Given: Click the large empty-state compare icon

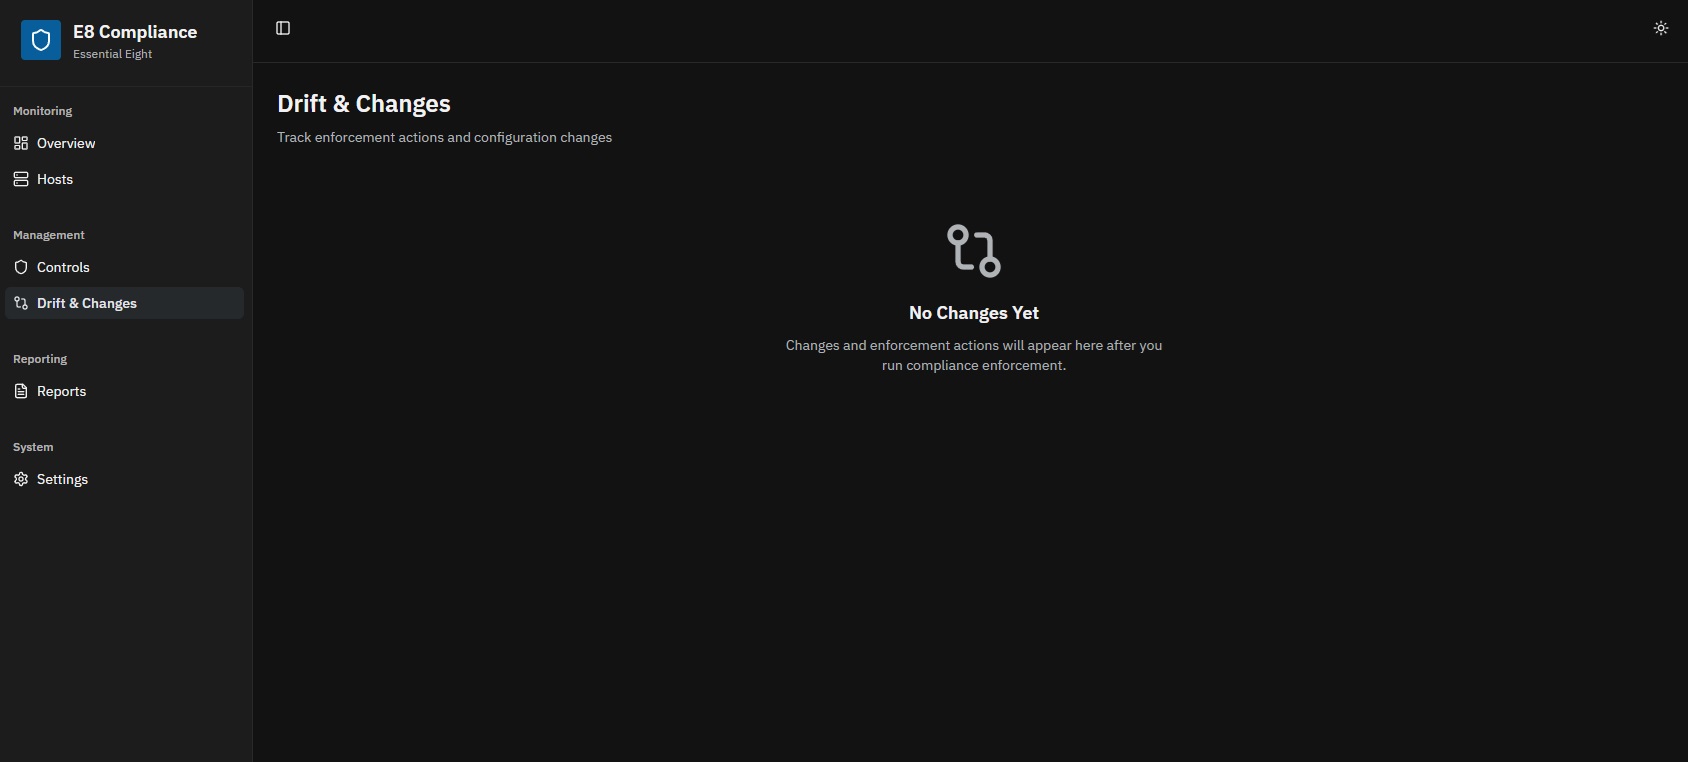Looking at the screenshot, I should pos(973,250).
